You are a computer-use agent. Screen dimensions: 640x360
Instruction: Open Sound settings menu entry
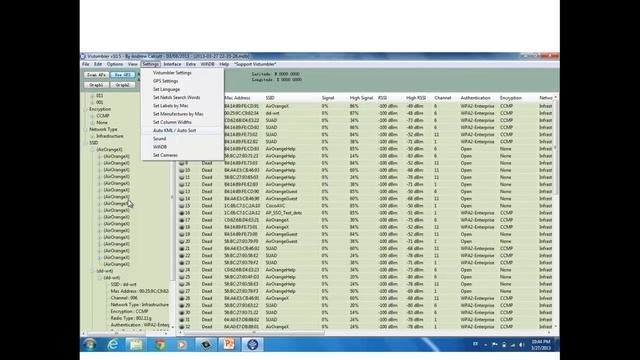pos(182,139)
